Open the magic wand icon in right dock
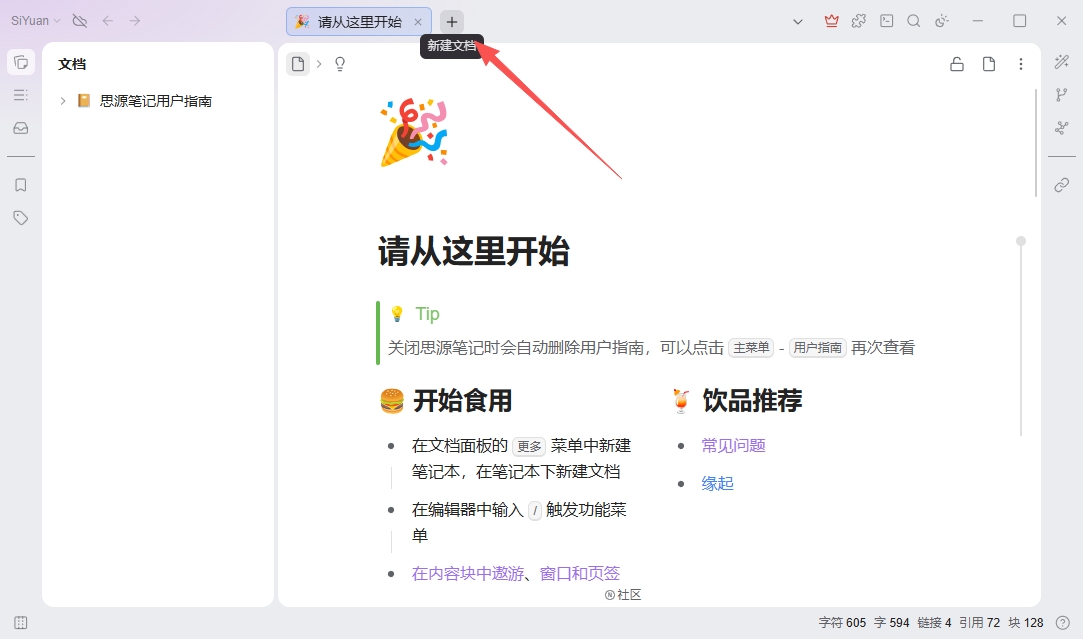 pos(1062,62)
